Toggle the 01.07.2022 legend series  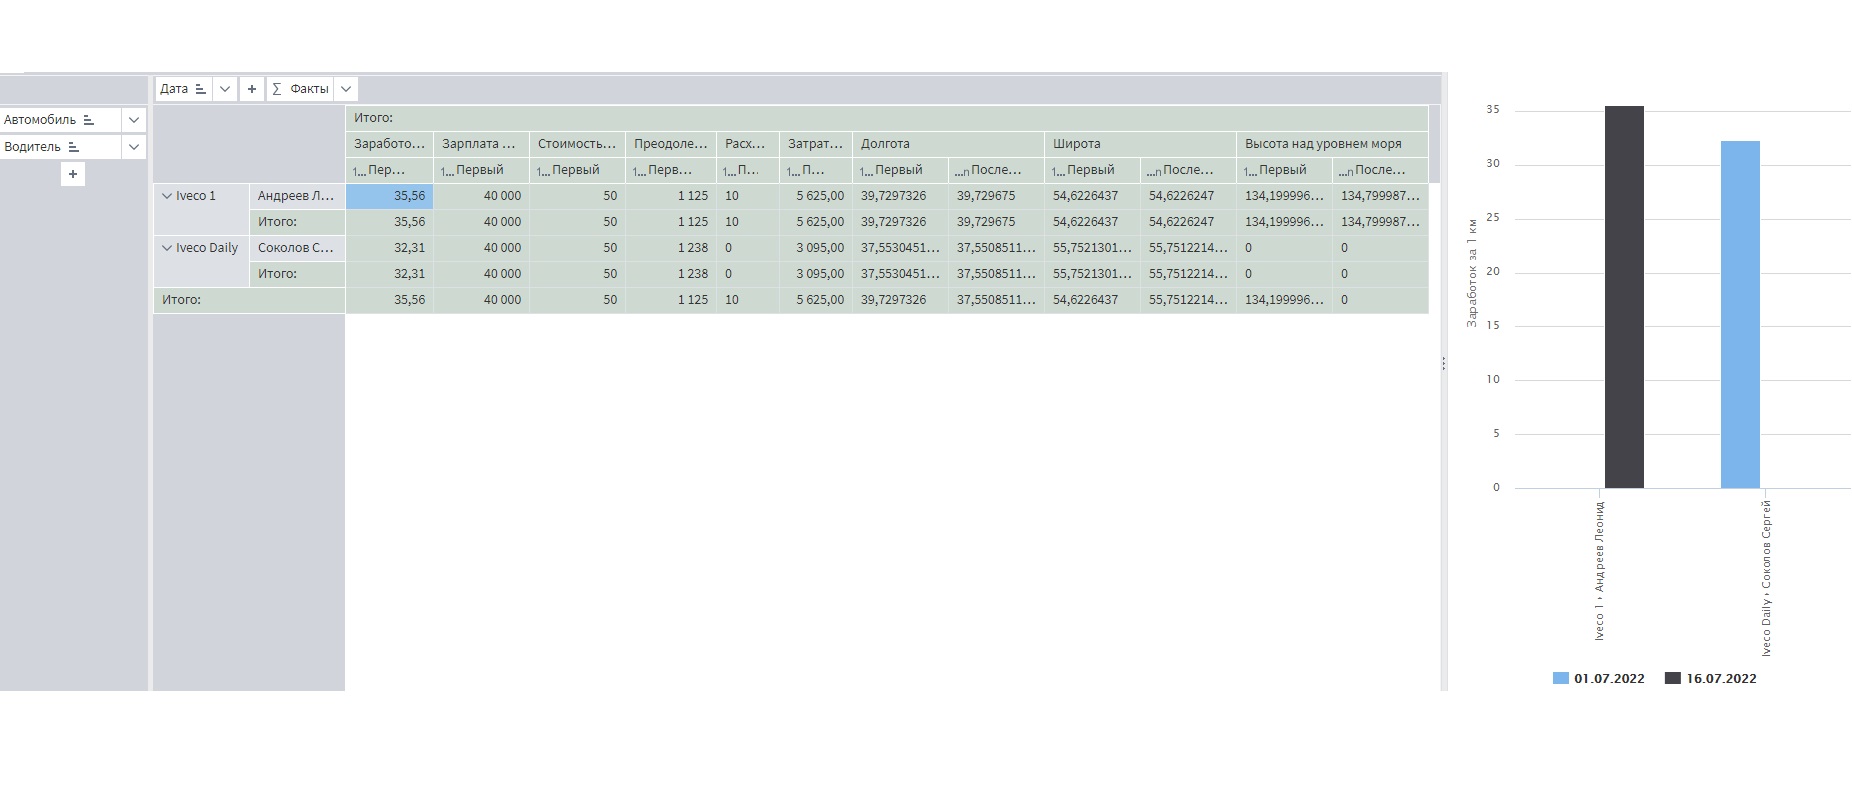click(1598, 678)
